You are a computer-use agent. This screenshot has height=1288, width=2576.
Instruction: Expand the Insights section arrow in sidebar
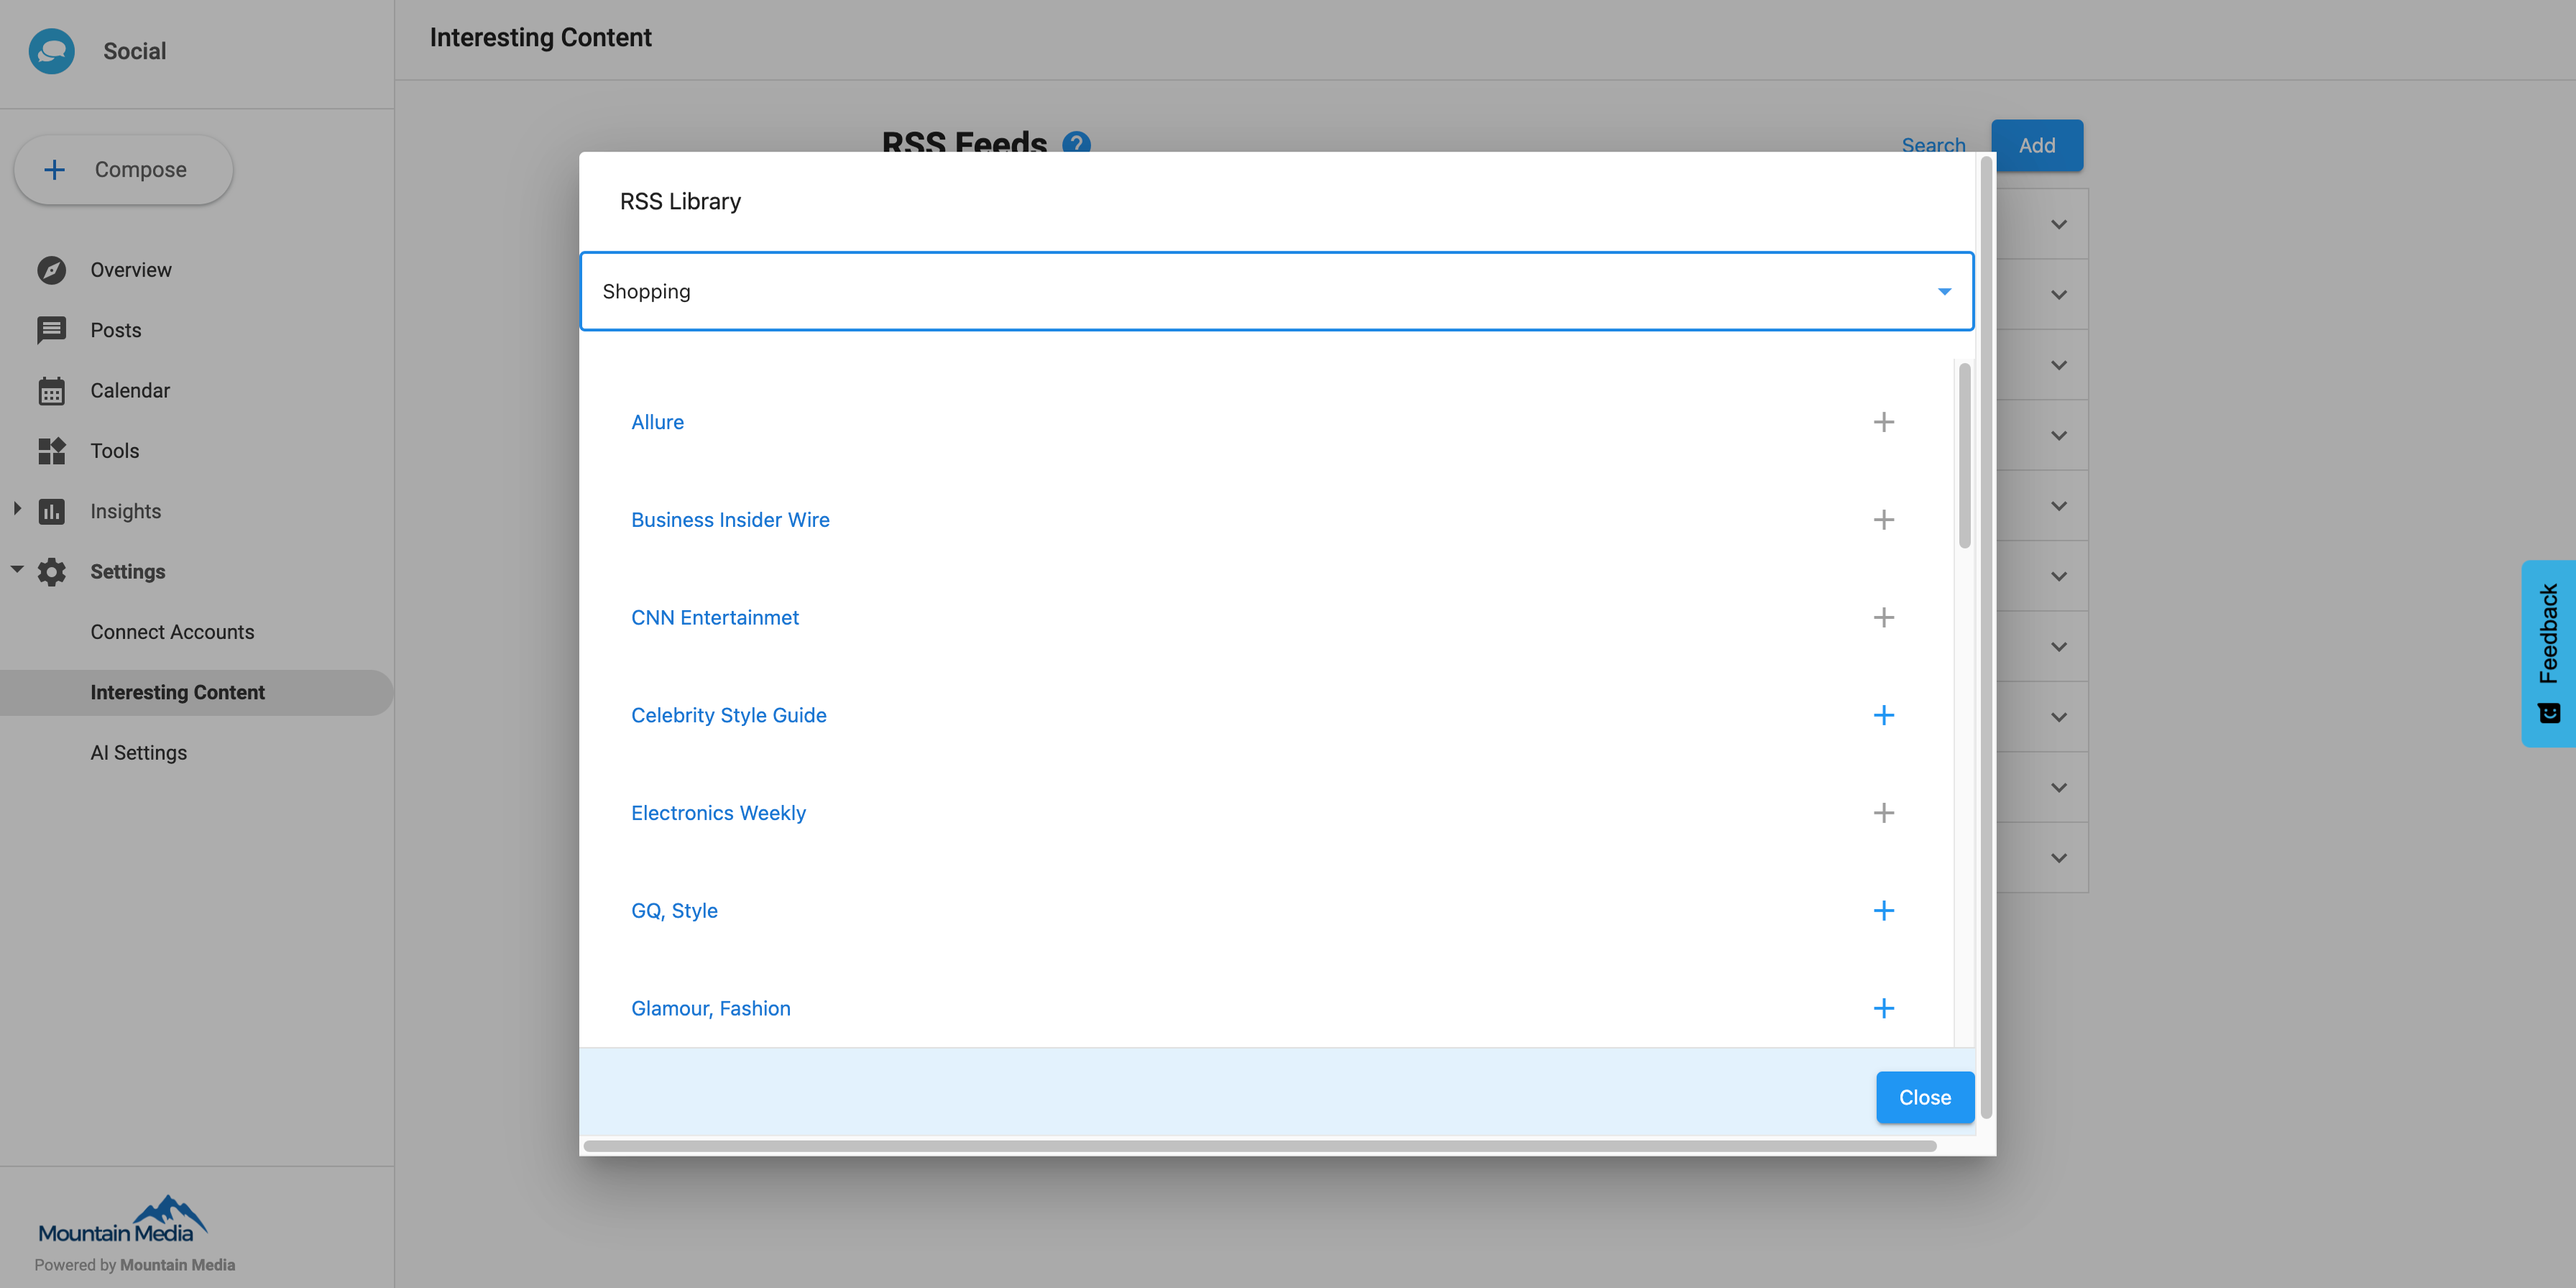(16, 509)
